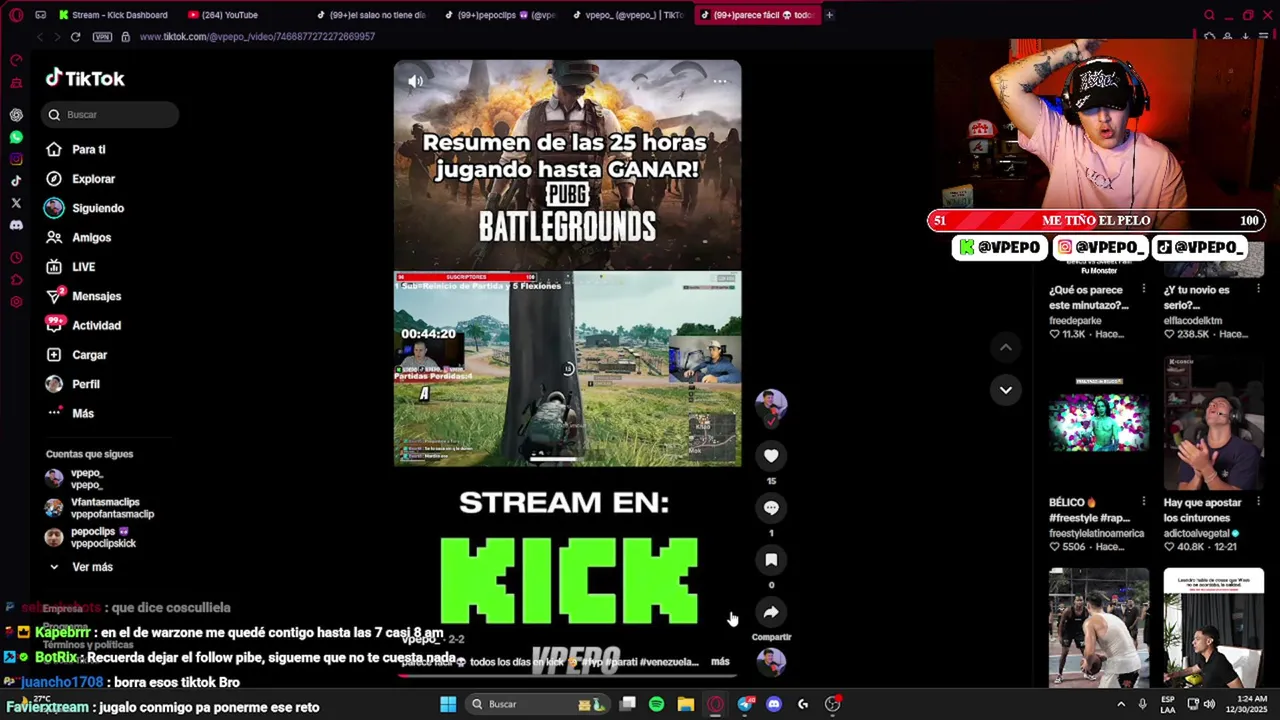Open Instagram in the Opera sidebar
Image resolution: width=1280 pixels, height=720 pixels.
[x=16, y=159]
